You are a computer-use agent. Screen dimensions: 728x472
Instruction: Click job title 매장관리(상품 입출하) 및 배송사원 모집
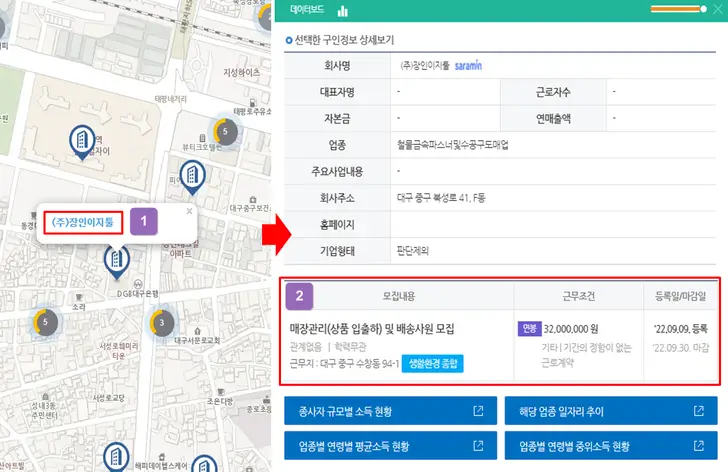tap(372, 329)
